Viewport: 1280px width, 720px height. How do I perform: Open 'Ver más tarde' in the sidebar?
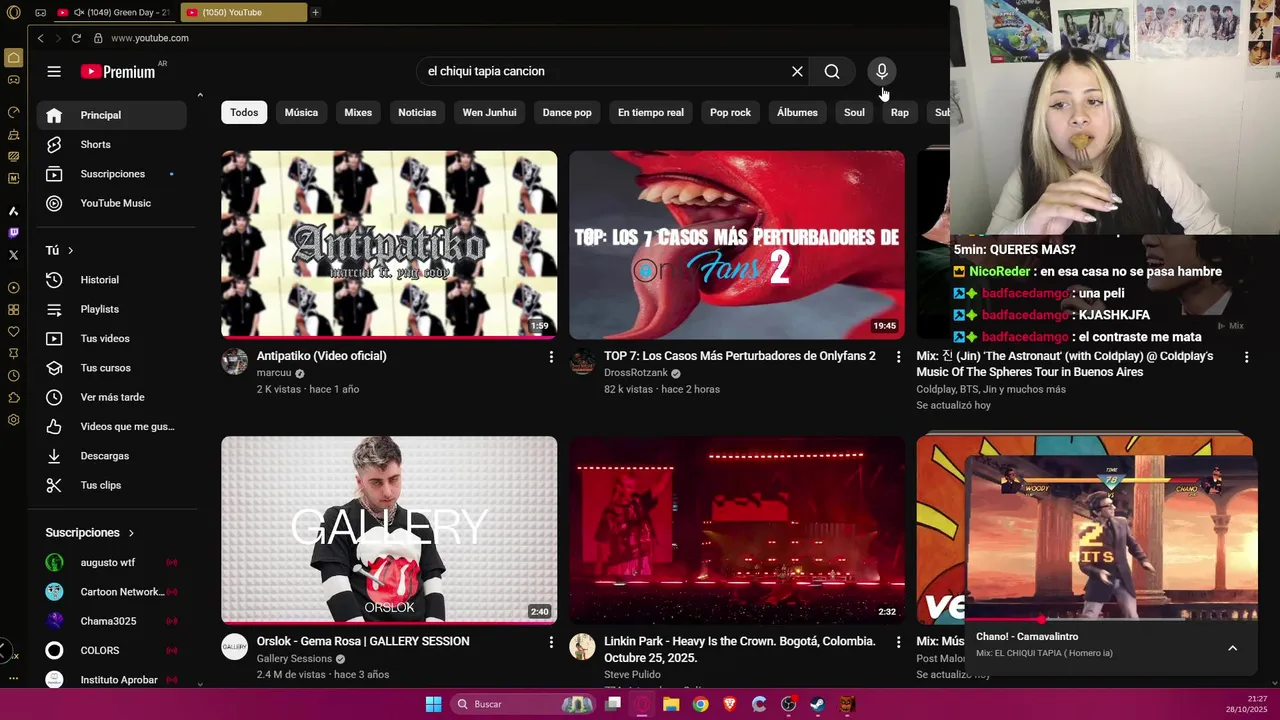[111, 397]
